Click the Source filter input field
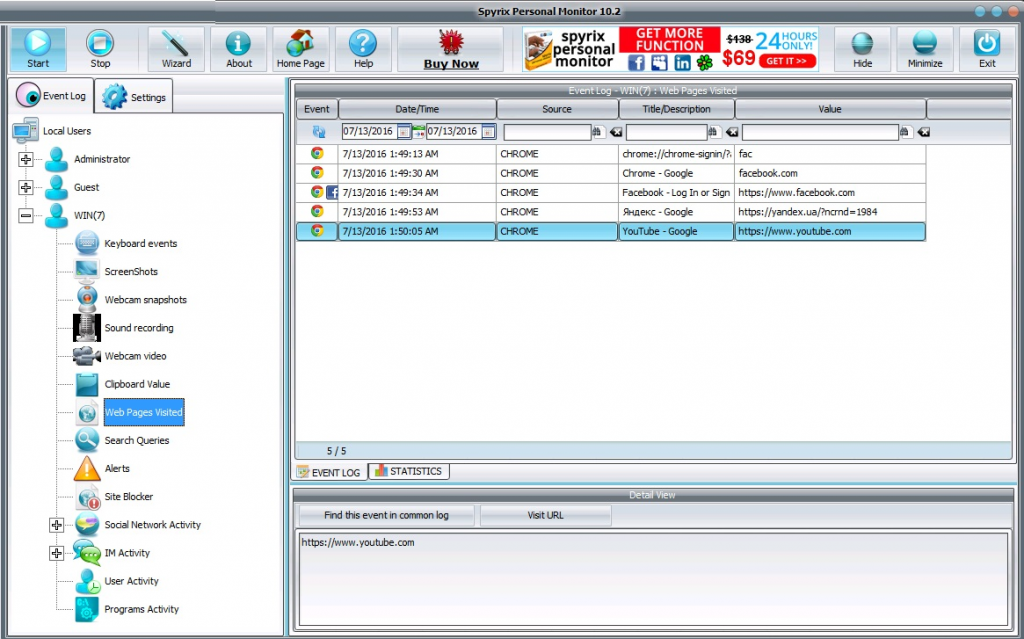1024x639 pixels. click(546, 131)
